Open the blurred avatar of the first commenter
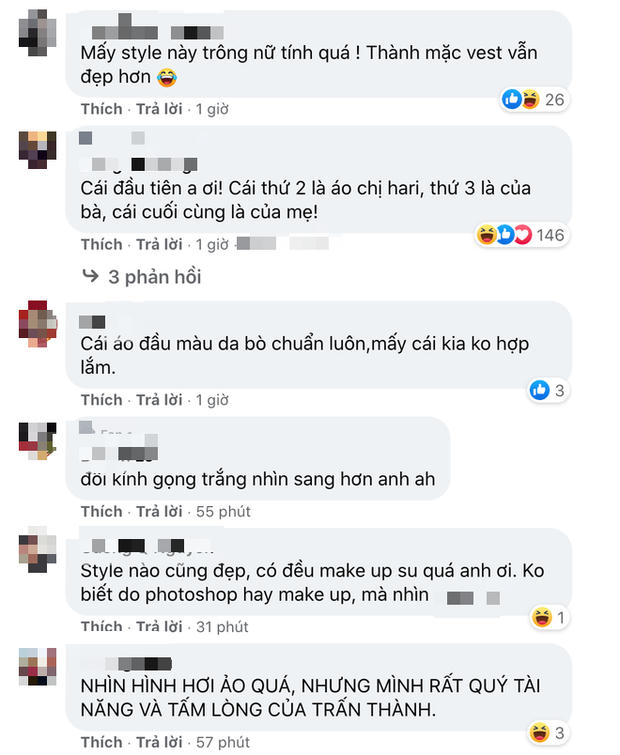 (38, 33)
